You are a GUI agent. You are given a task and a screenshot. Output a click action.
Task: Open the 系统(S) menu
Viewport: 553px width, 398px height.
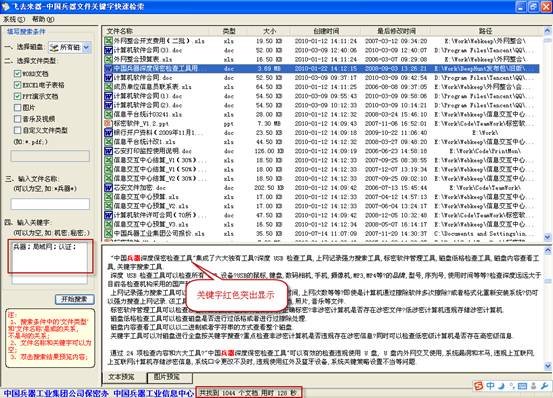click(14, 19)
